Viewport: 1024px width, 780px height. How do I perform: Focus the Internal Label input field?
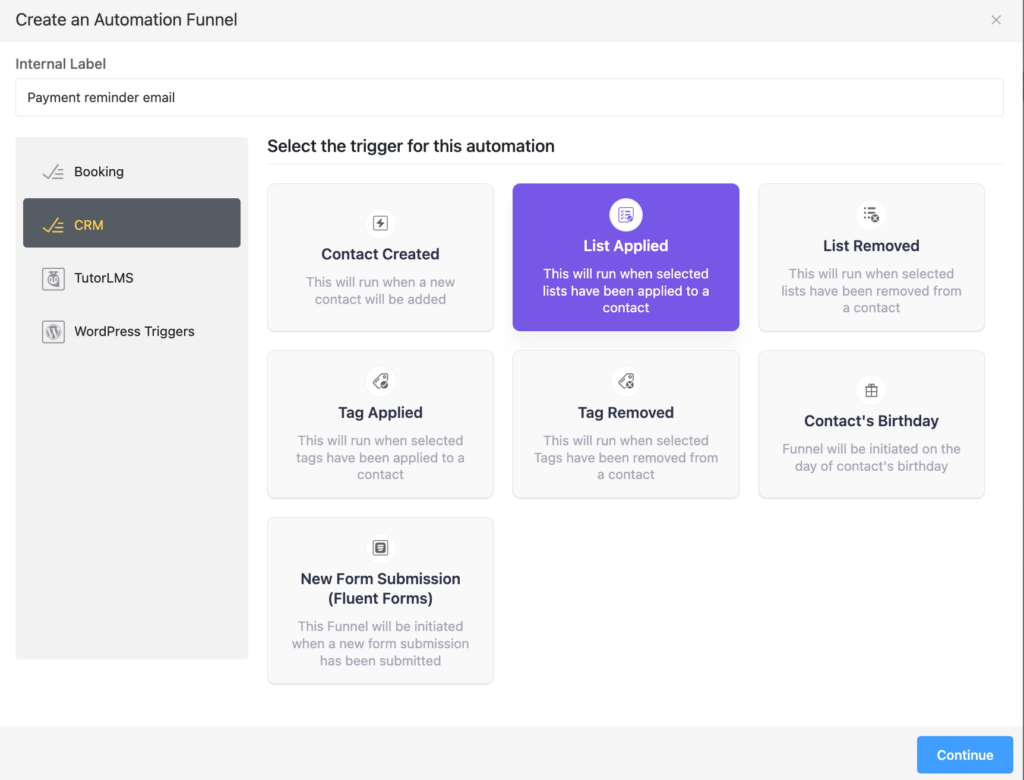[509, 97]
